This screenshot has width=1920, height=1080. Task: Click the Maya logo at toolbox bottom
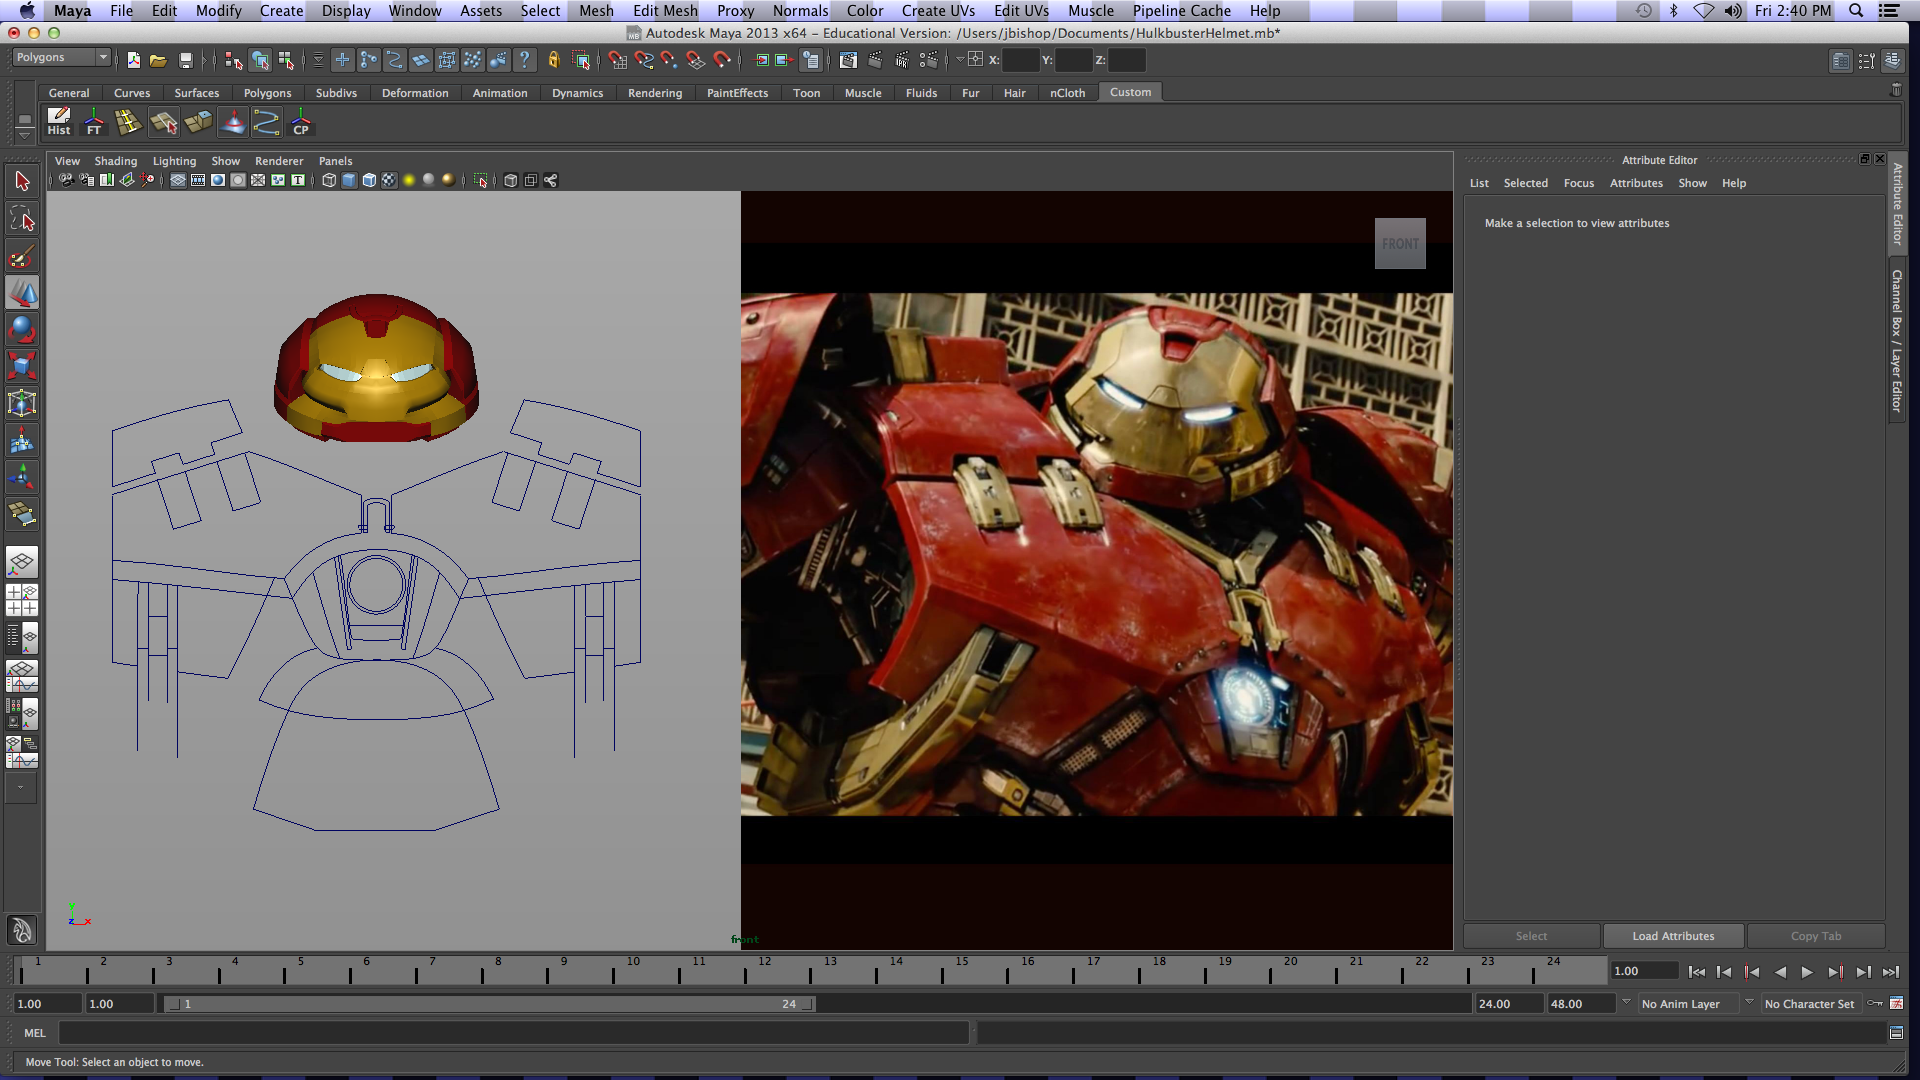[22, 930]
